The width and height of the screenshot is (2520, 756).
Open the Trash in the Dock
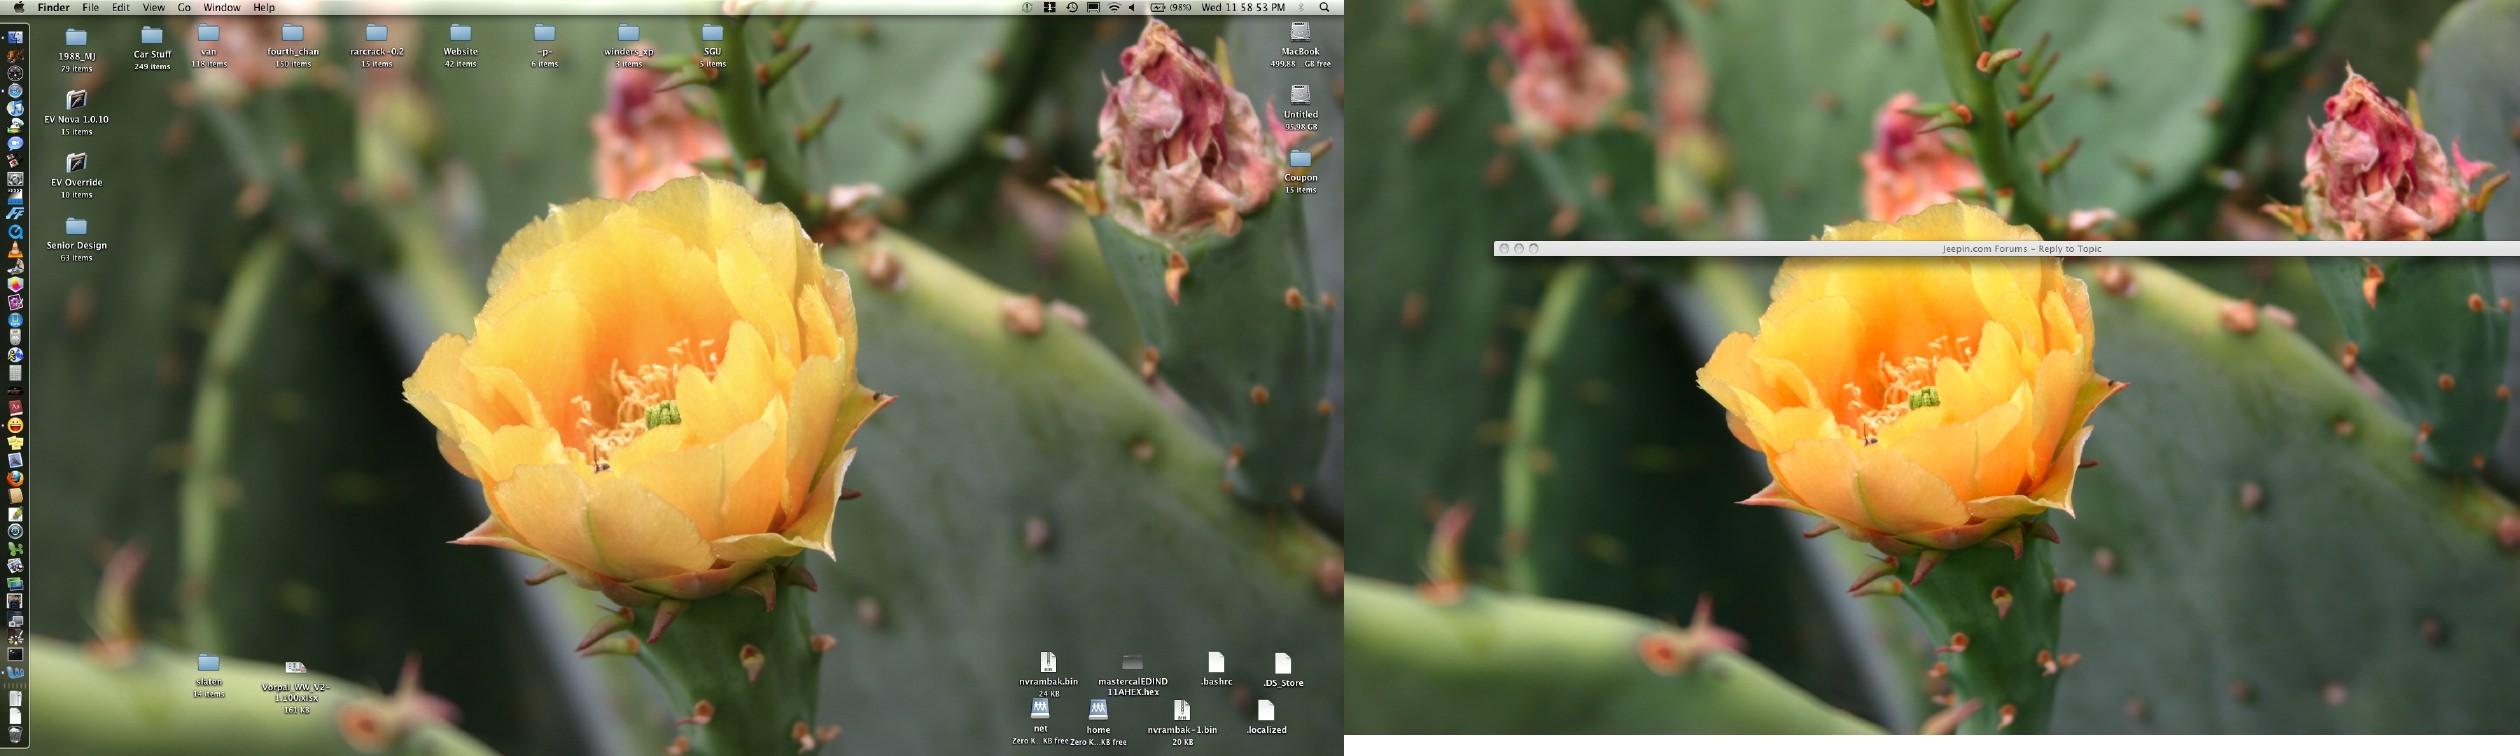(x=15, y=734)
